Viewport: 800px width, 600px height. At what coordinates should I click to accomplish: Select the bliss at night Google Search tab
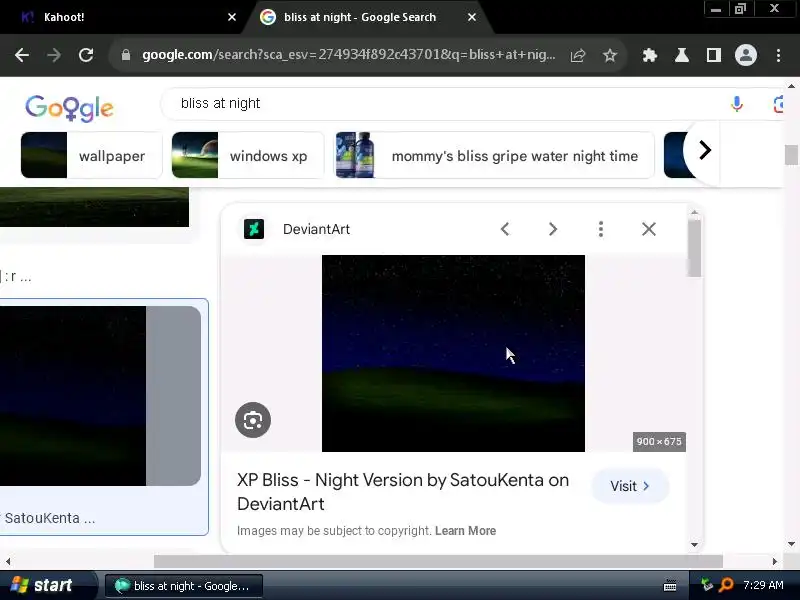pos(360,17)
